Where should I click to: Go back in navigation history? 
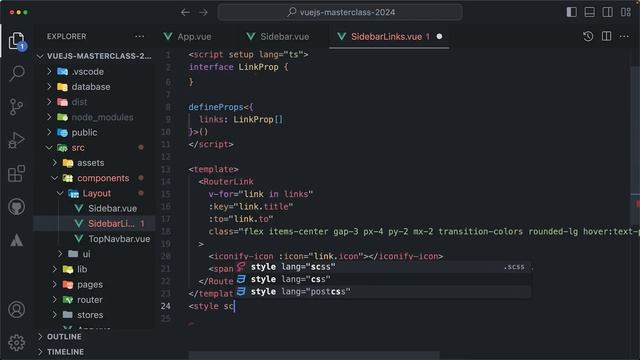185,12
